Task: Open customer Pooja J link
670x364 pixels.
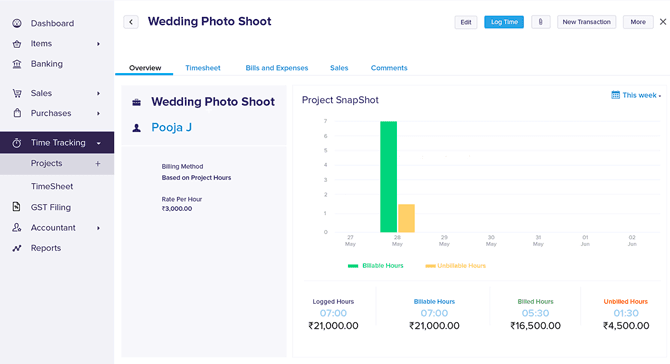Action: (171, 127)
